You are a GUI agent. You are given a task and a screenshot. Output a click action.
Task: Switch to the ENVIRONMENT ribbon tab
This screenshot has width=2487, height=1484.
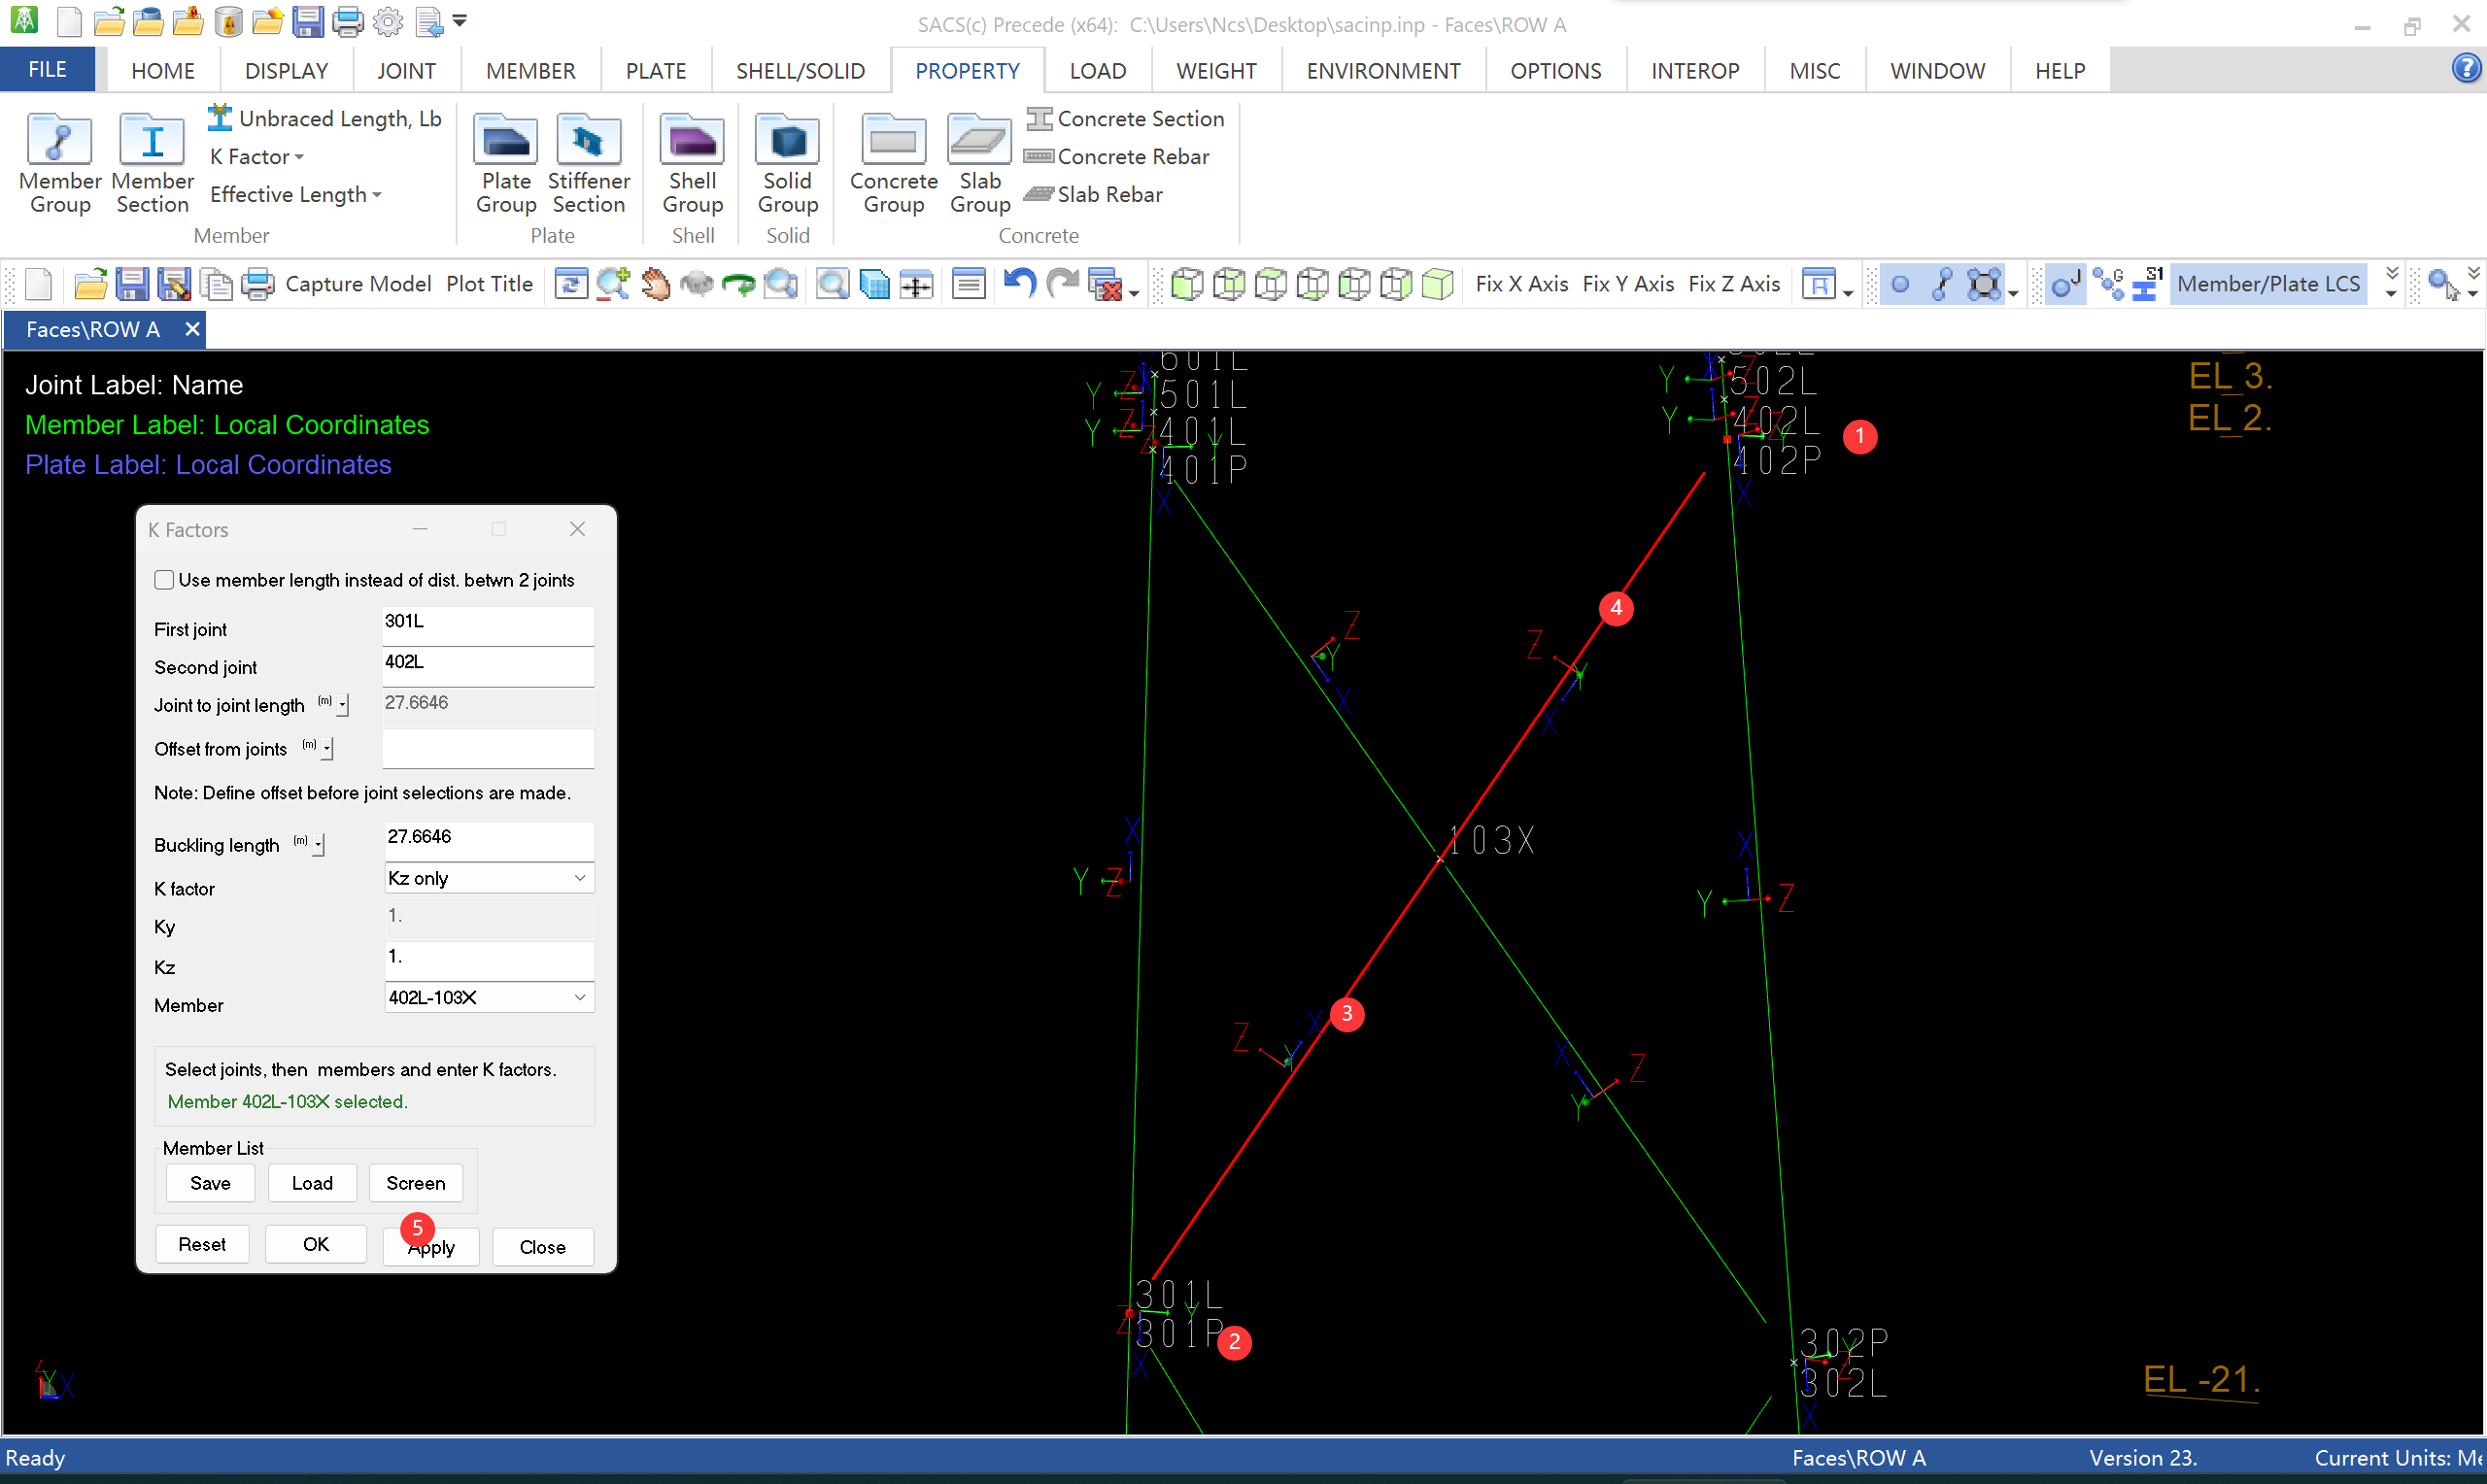pos(1382,71)
